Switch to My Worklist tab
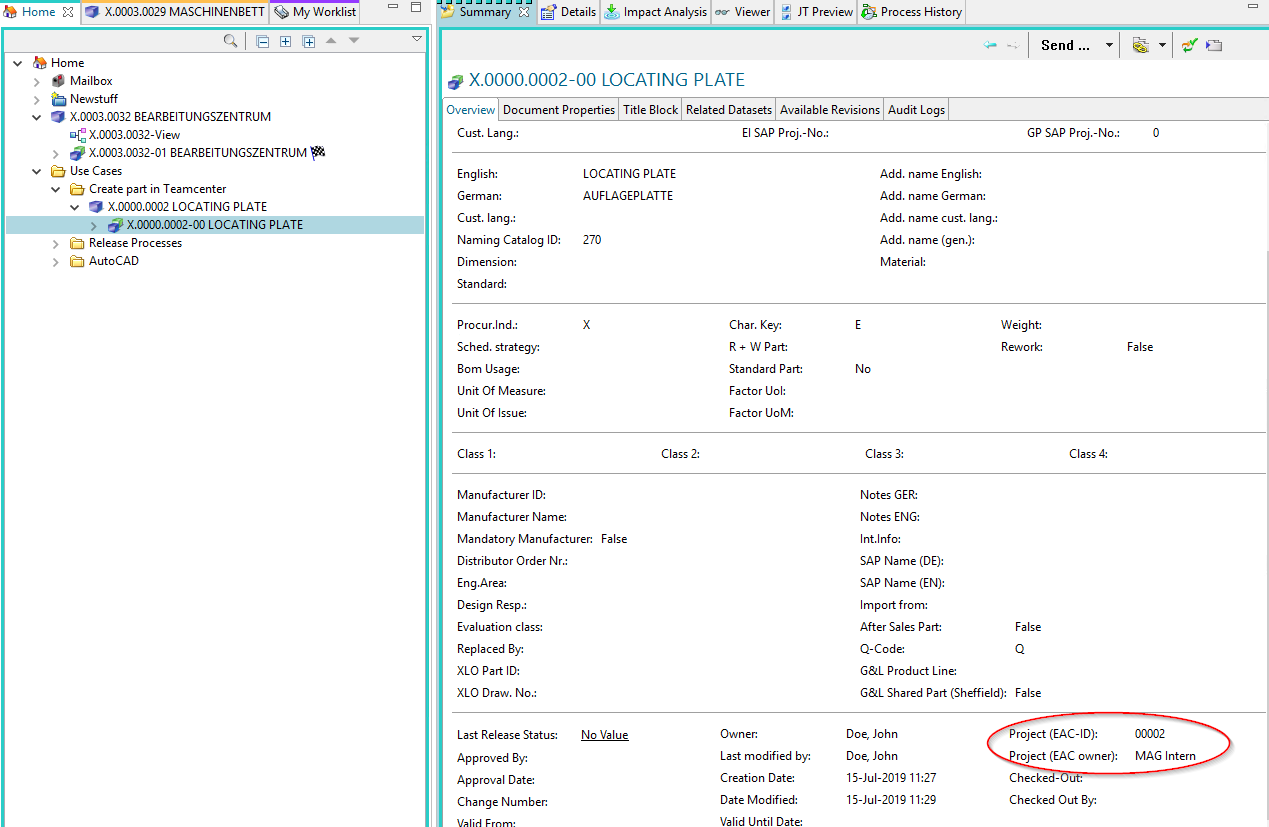The image size is (1269, 827). pyautogui.click(x=315, y=12)
